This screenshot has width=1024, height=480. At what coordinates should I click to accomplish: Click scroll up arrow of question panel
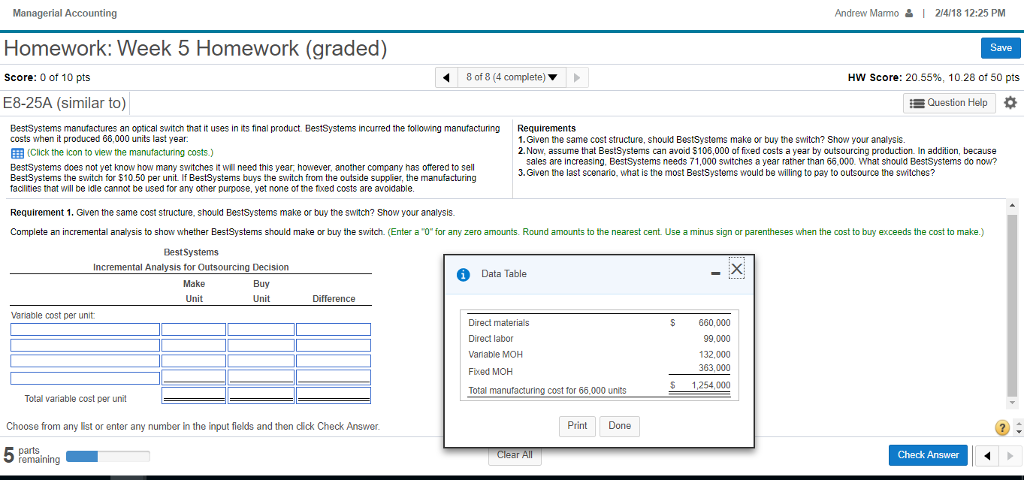tap(1014, 205)
